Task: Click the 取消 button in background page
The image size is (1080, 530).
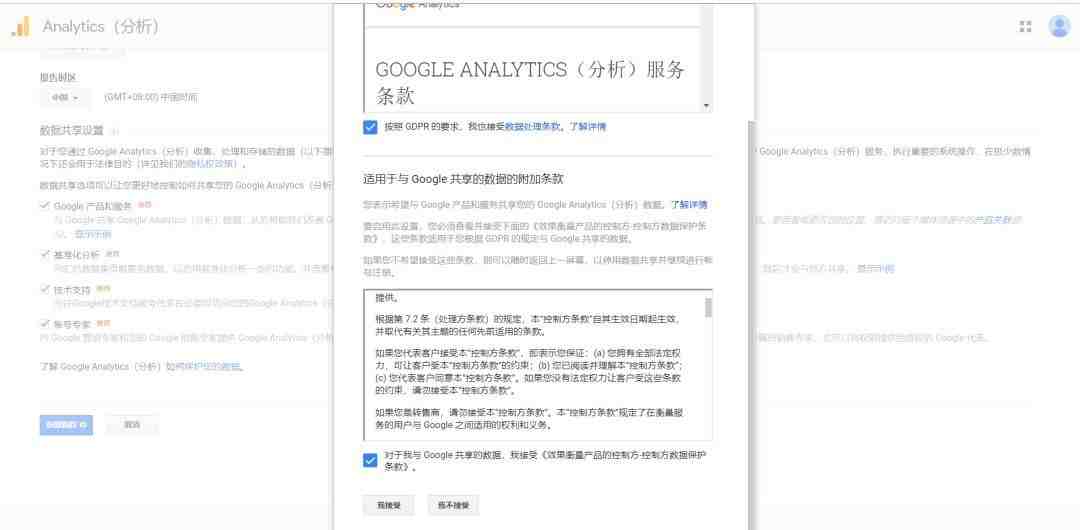Action: pyautogui.click(x=132, y=425)
